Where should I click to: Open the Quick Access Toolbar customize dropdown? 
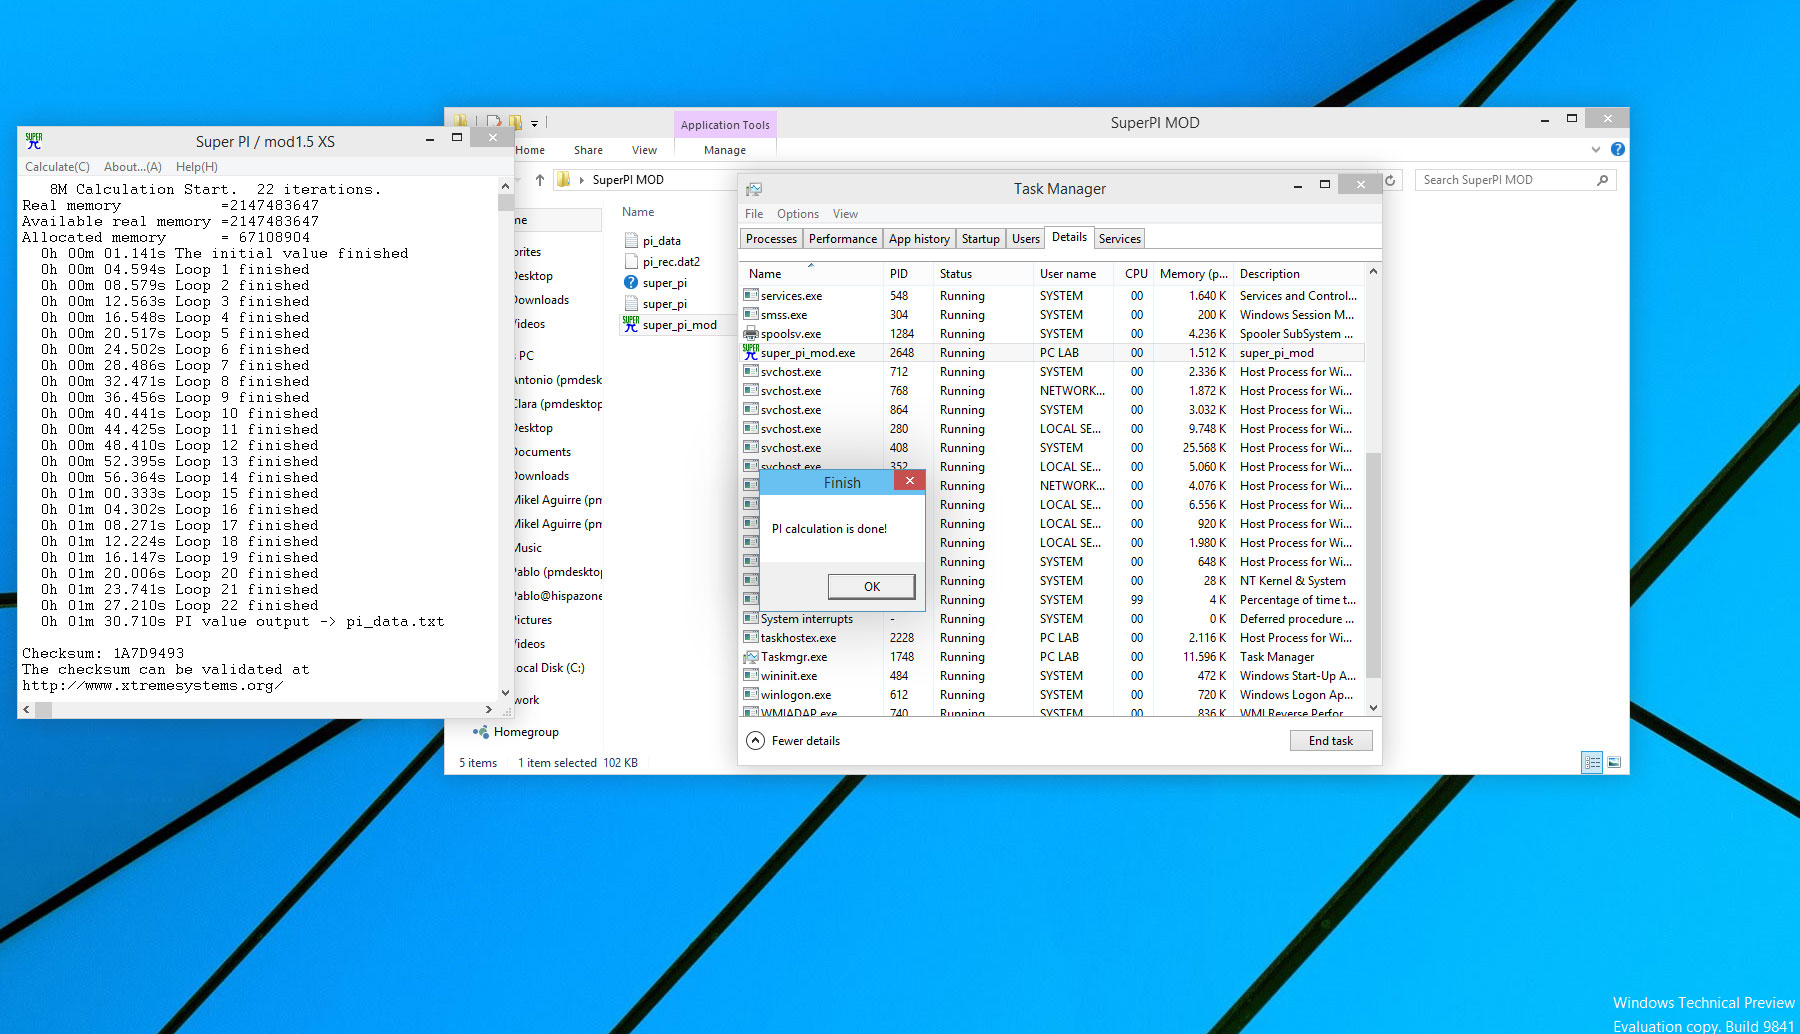[x=534, y=123]
